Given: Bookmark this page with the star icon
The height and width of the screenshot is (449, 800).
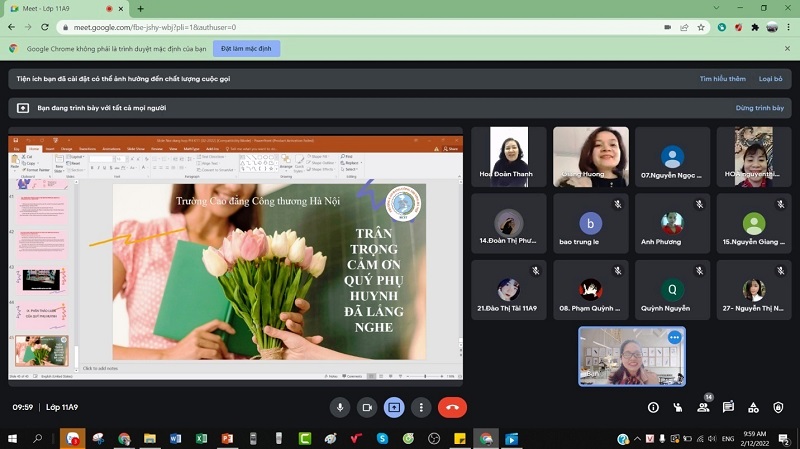Looking at the screenshot, I should tap(704, 27).
